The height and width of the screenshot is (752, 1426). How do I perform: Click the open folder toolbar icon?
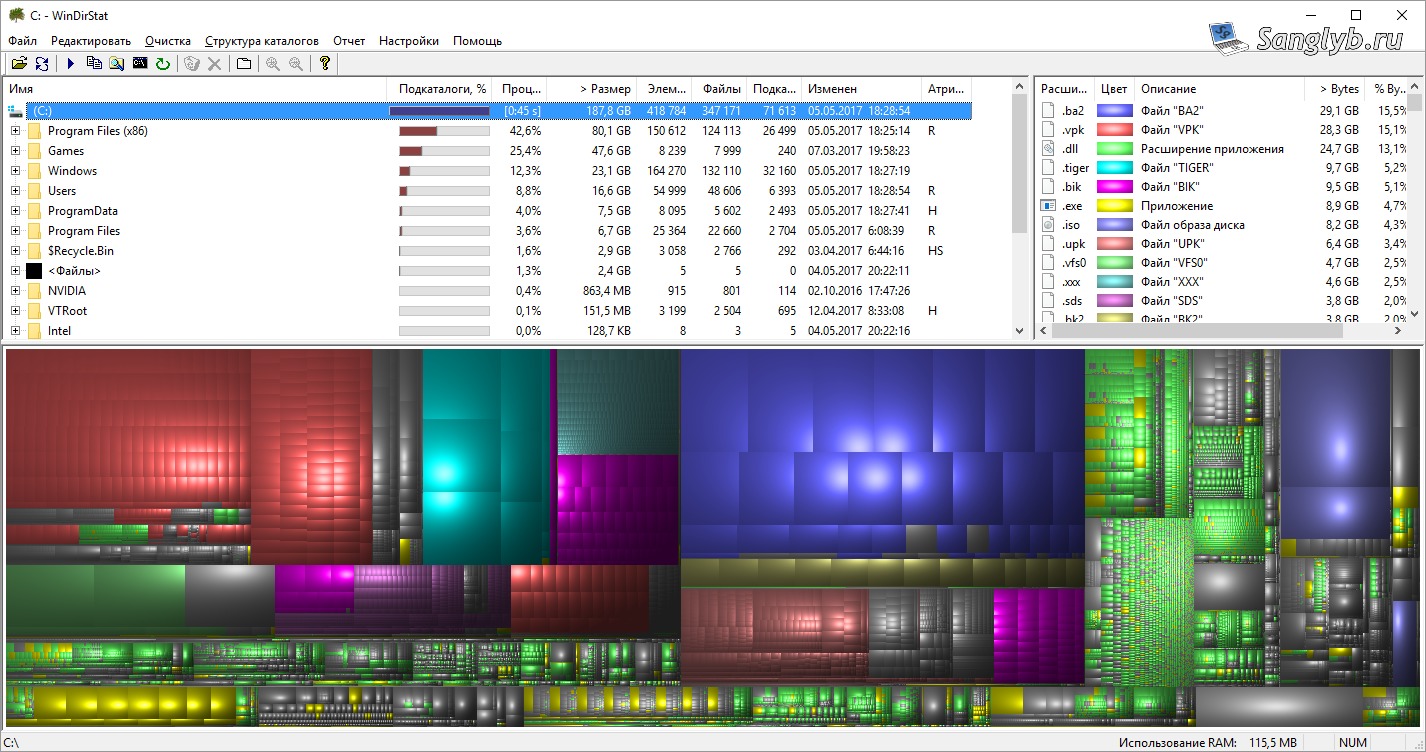[x=19, y=64]
